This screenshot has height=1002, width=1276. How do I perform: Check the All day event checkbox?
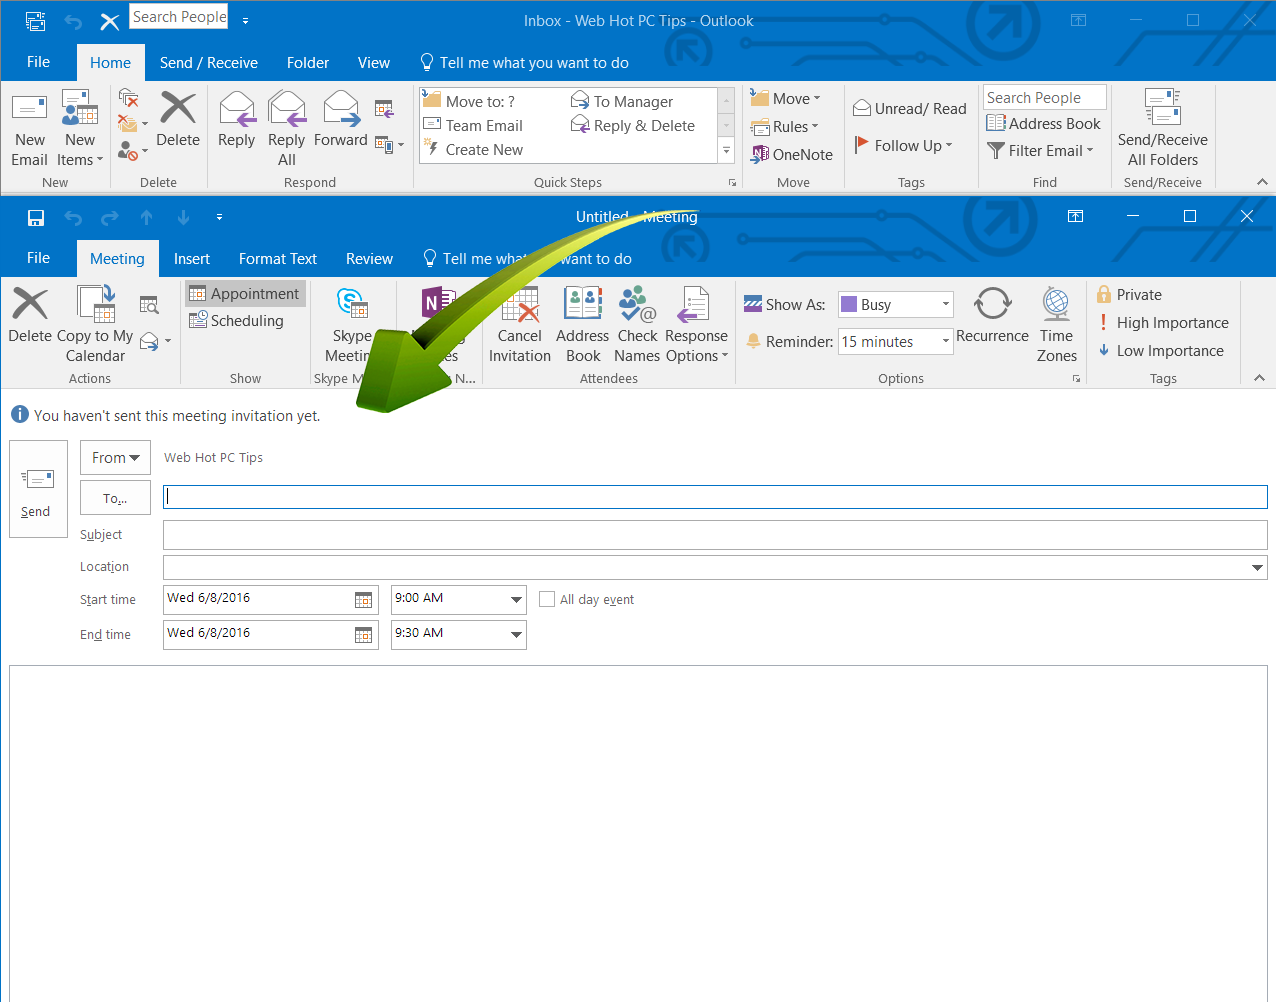[547, 599]
